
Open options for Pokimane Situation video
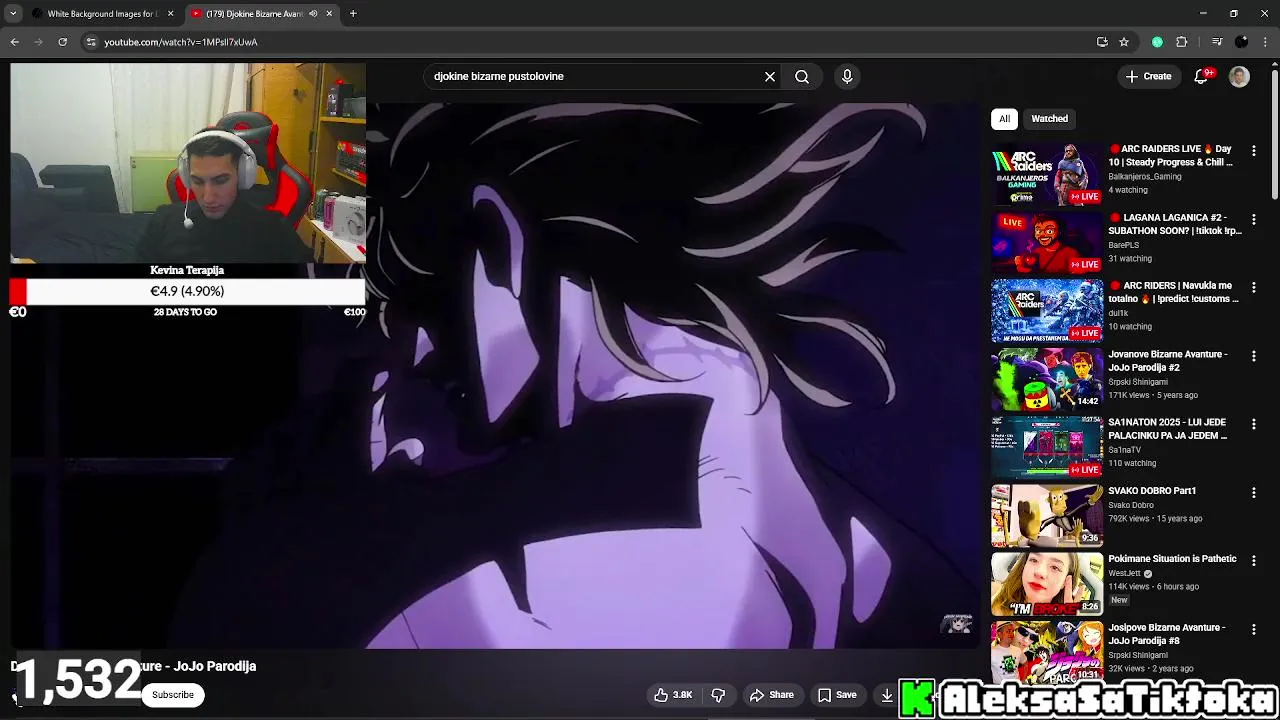tap(1254, 560)
